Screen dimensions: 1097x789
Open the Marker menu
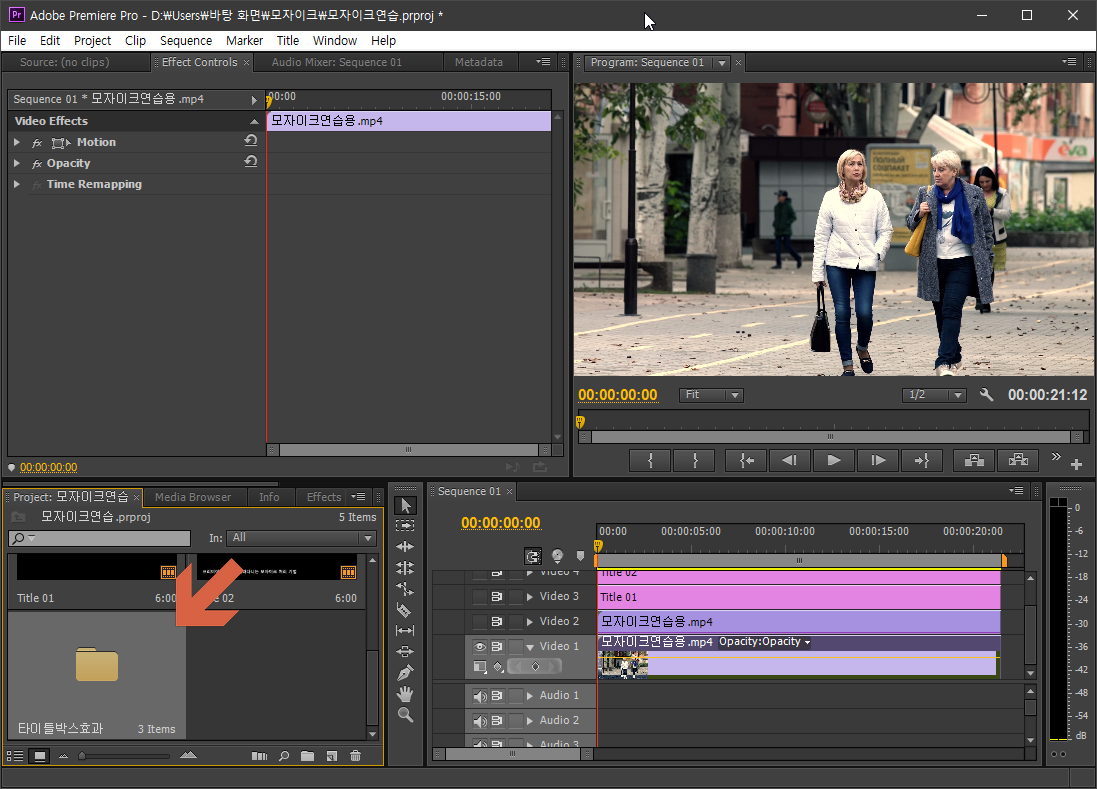pyautogui.click(x=244, y=41)
